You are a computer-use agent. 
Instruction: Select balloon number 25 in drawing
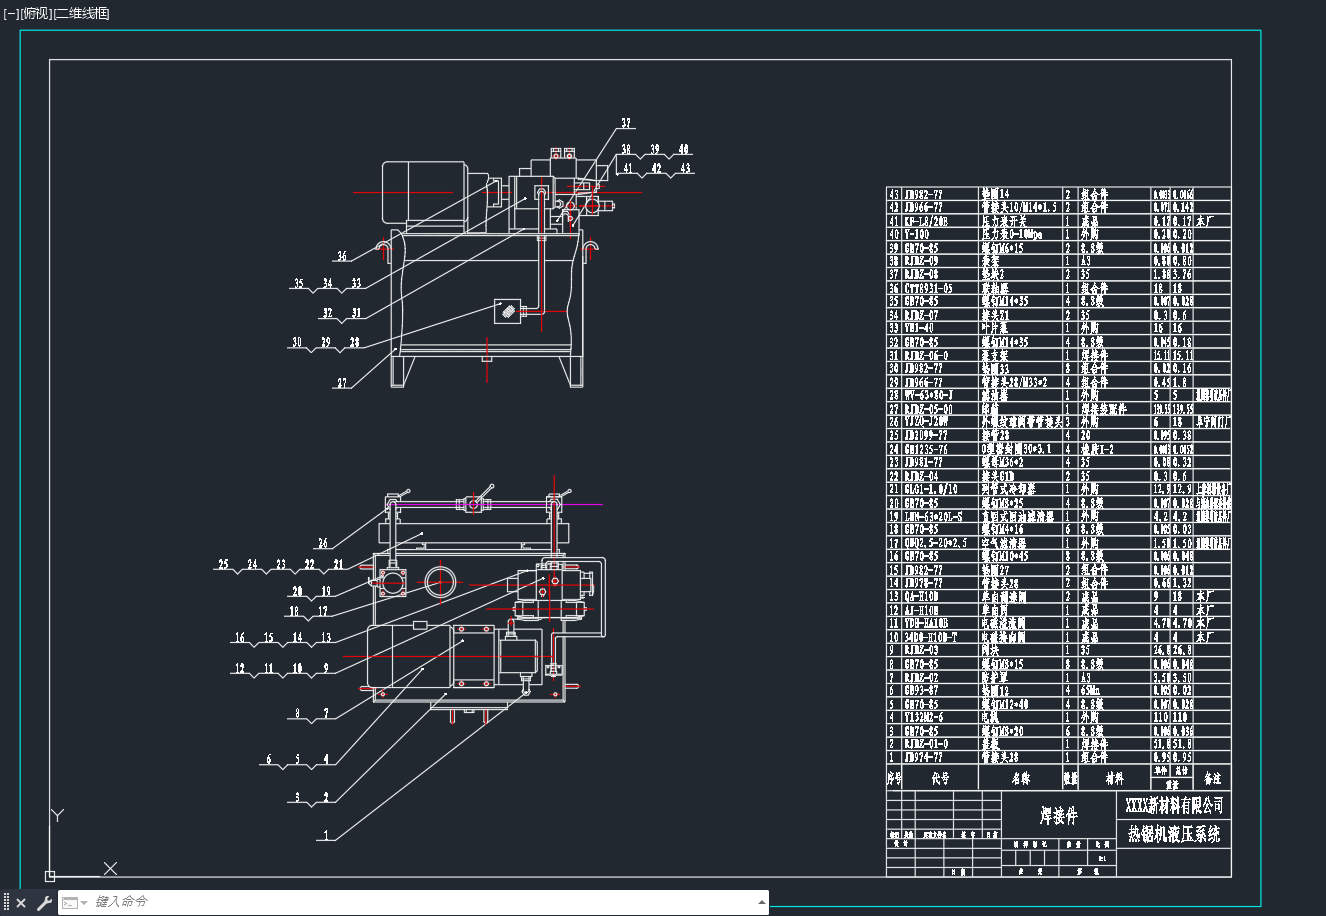point(224,565)
